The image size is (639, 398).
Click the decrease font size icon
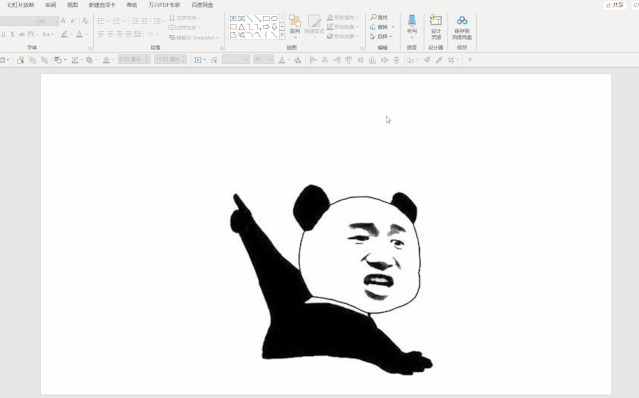pos(73,21)
